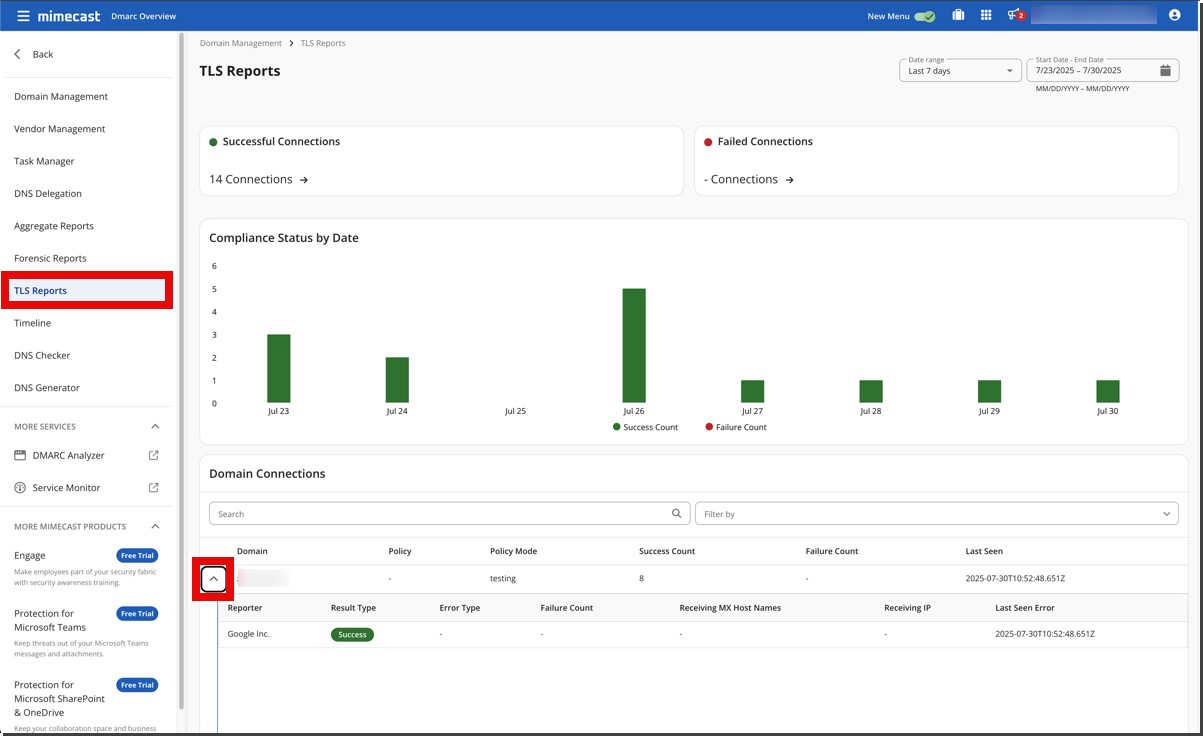The width and height of the screenshot is (1203, 736).
Task: Click SharePoint & OneDrive Free Trial badge
Action: (x=137, y=685)
